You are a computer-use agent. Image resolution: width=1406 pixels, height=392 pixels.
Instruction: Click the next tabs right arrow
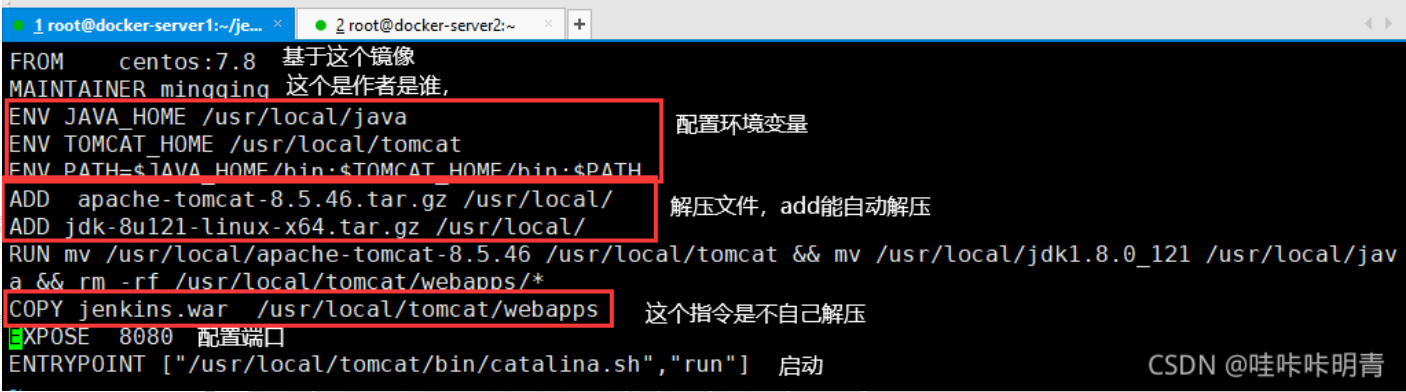[1389, 23]
